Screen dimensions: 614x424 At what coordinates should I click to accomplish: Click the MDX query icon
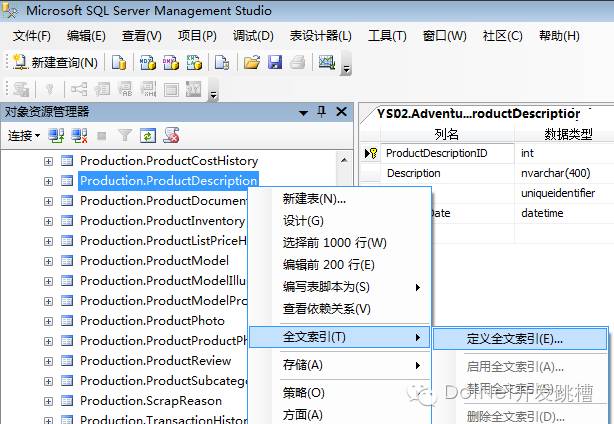(148, 63)
